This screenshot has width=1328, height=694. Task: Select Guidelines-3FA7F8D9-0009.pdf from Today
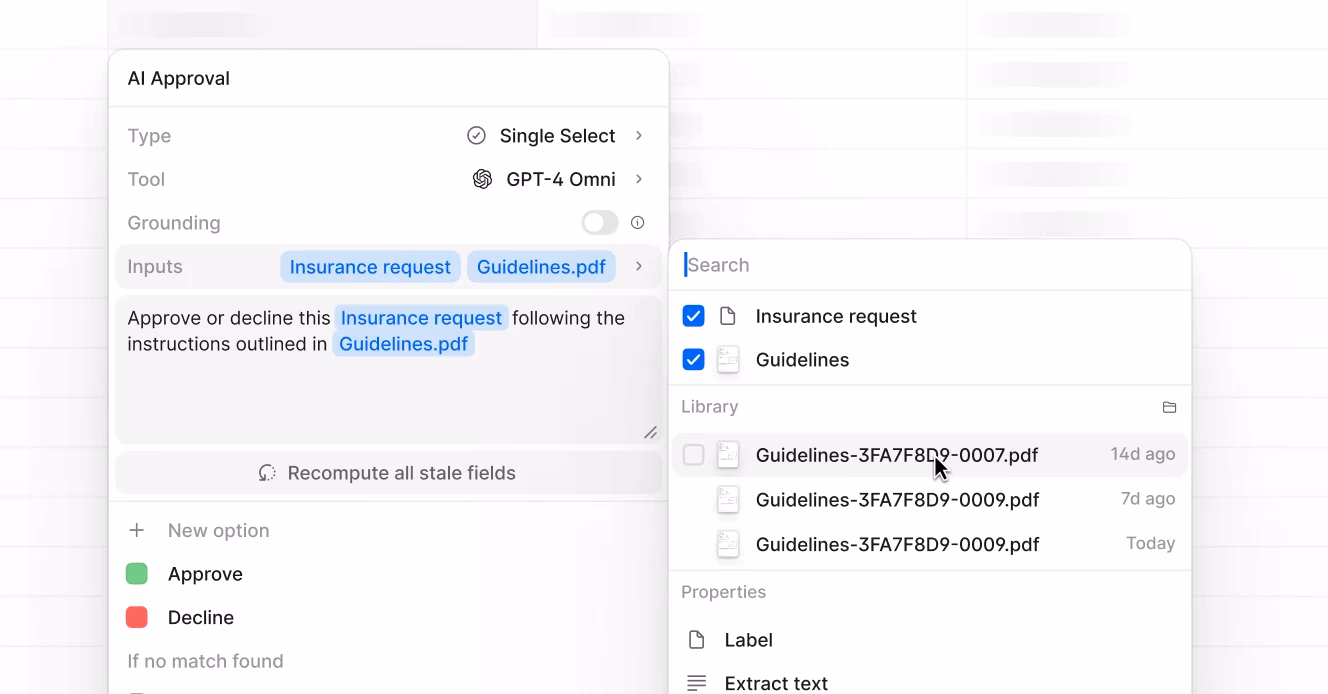click(930, 544)
